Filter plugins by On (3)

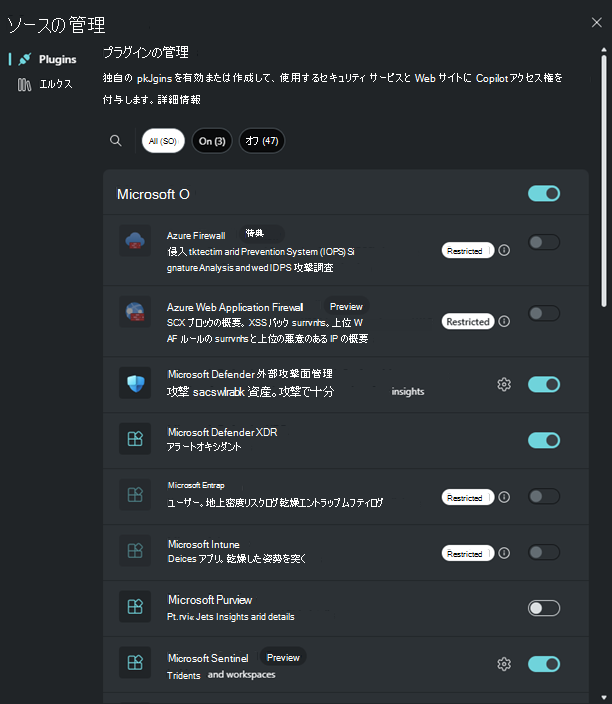click(x=212, y=141)
